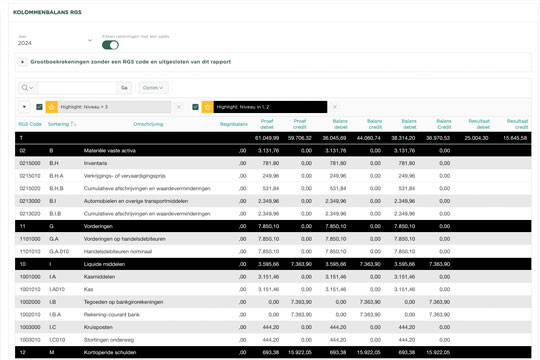
Task: Click total Proef credit value 59.706,32
Action: [x=300, y=138]
